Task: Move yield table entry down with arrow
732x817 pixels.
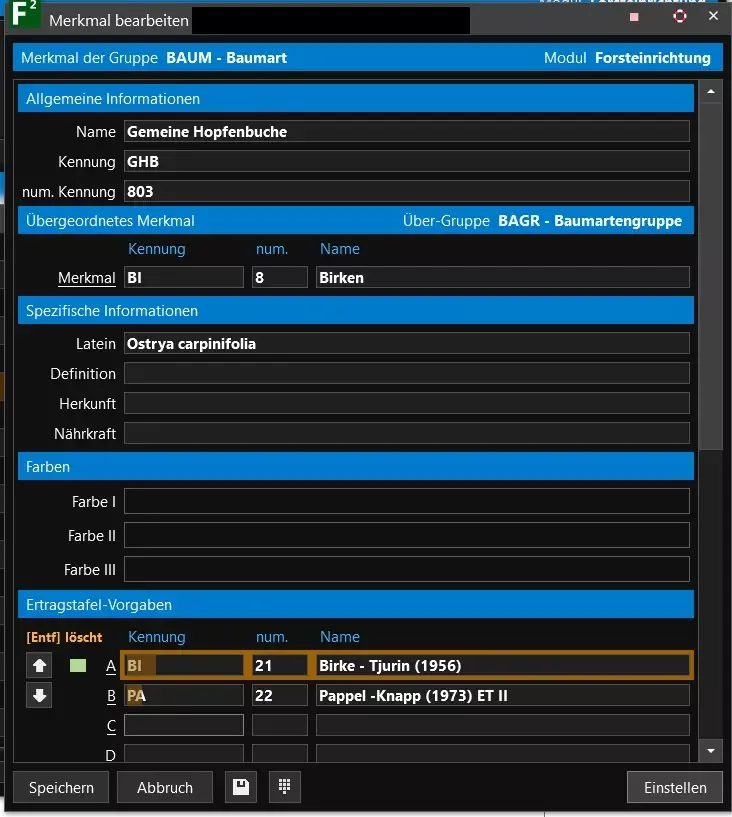Action: point(41,695)
